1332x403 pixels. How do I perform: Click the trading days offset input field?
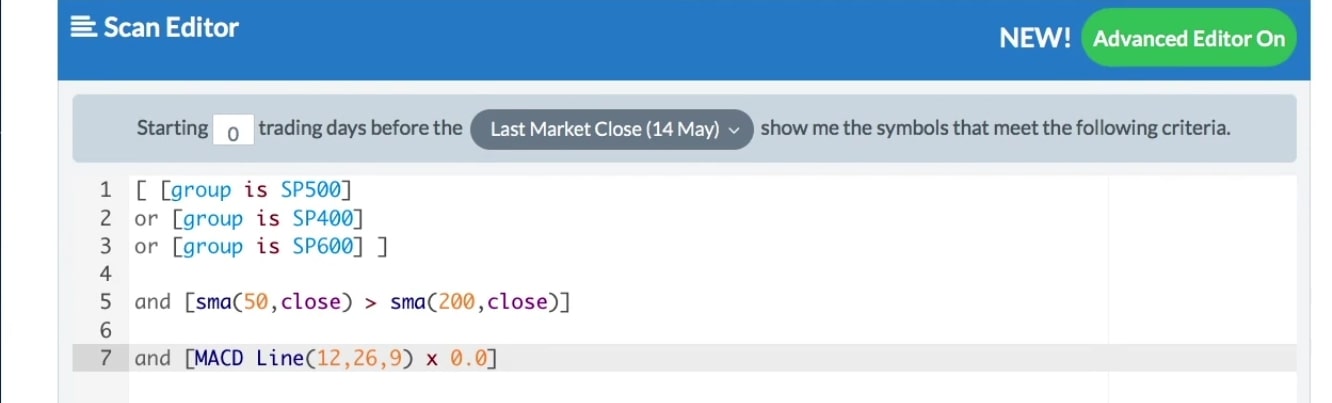[x=233, y=130]
